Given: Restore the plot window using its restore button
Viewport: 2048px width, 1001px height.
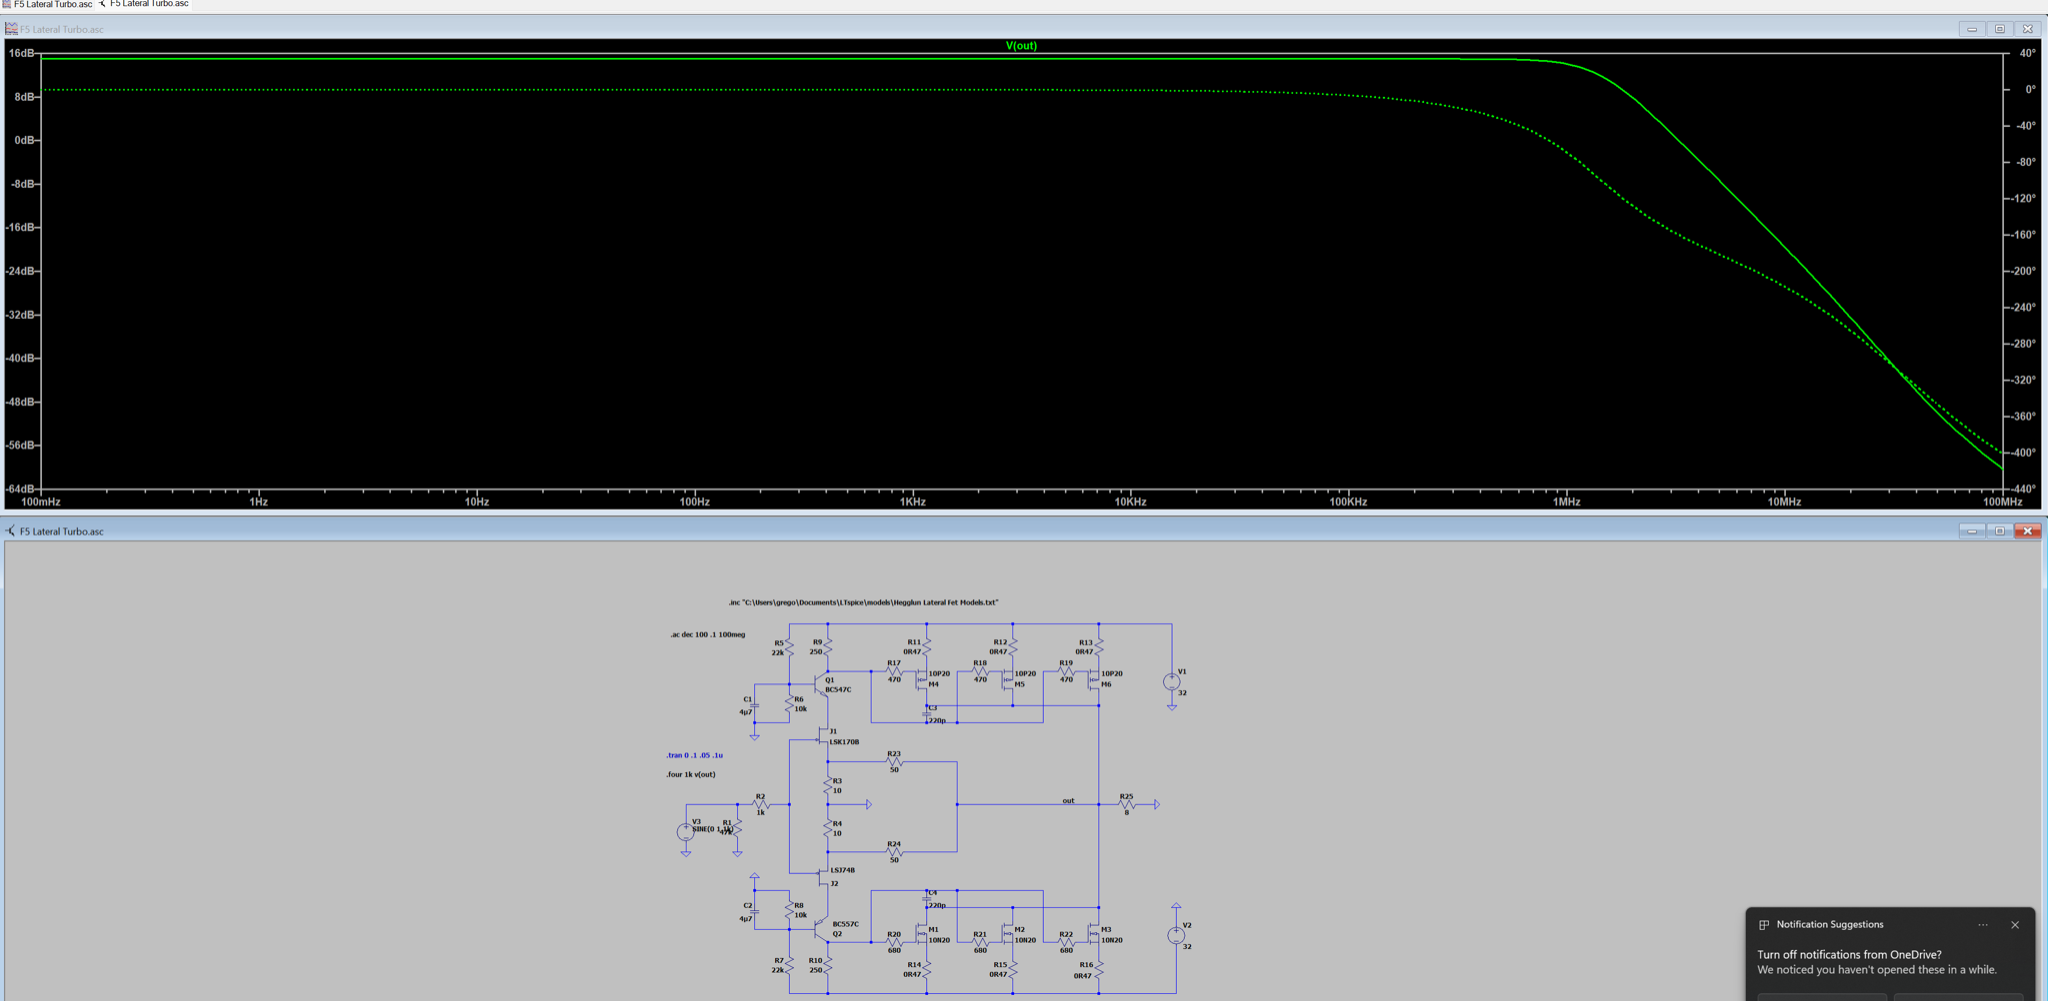Looking at the screenshot, I should (x=1999, y=29).
